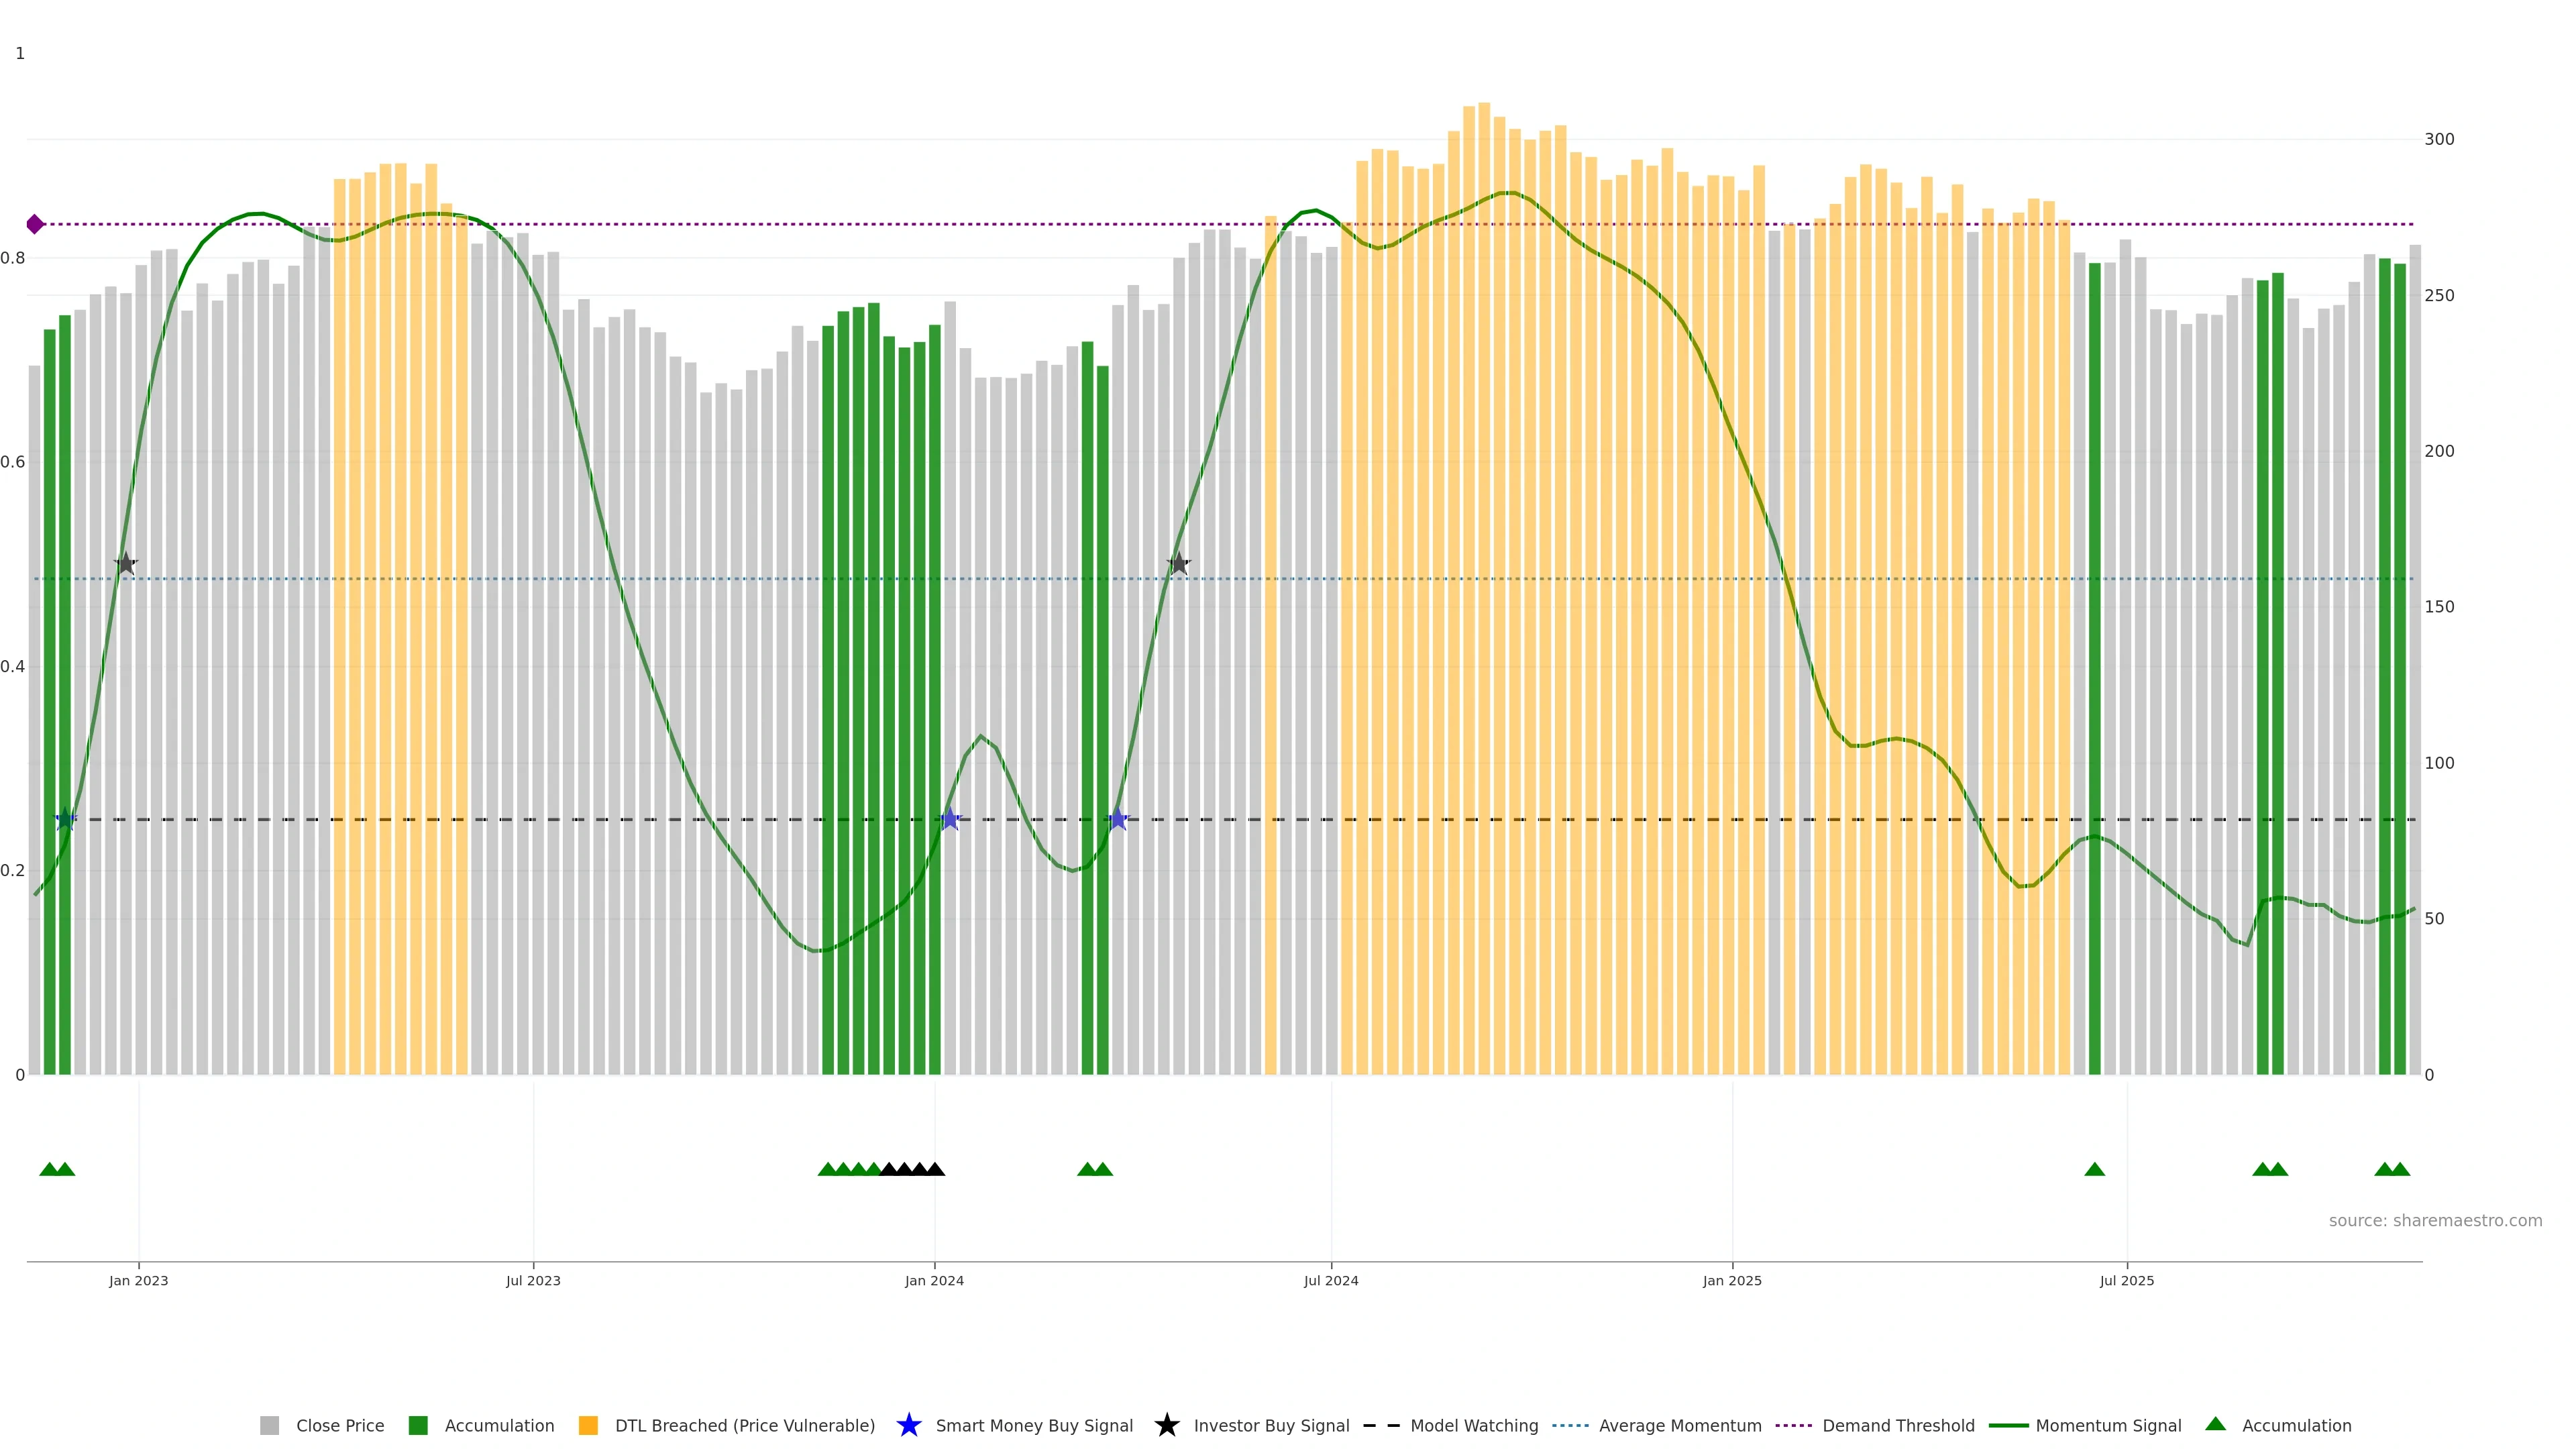Hide the Momentum Signal line via legend
This screenshot has width=2576, height=1449.
2108,1425
